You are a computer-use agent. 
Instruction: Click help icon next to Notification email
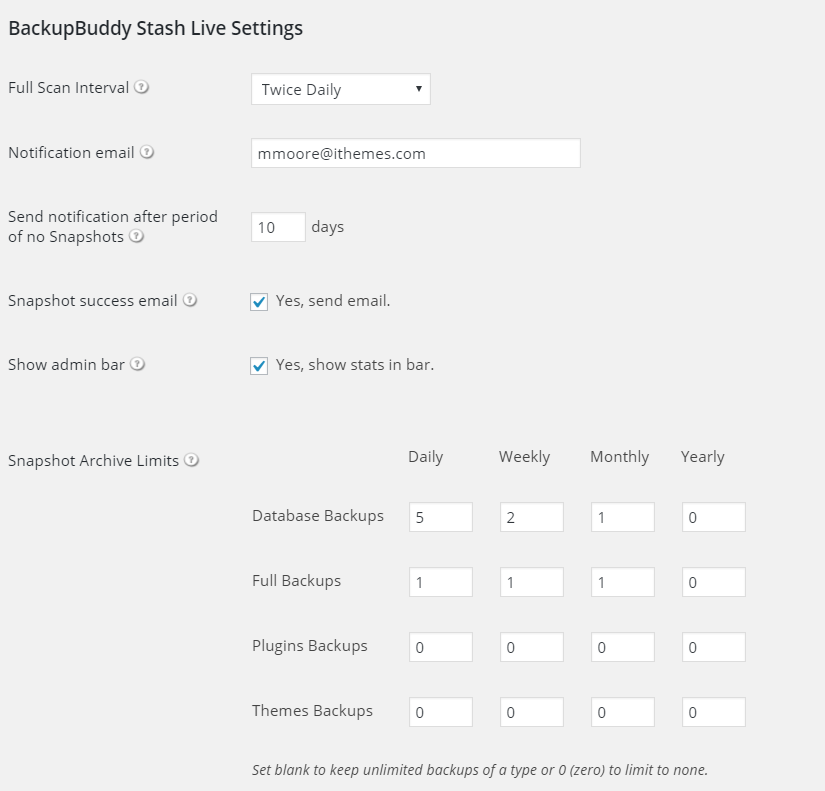tap(147, 152)
